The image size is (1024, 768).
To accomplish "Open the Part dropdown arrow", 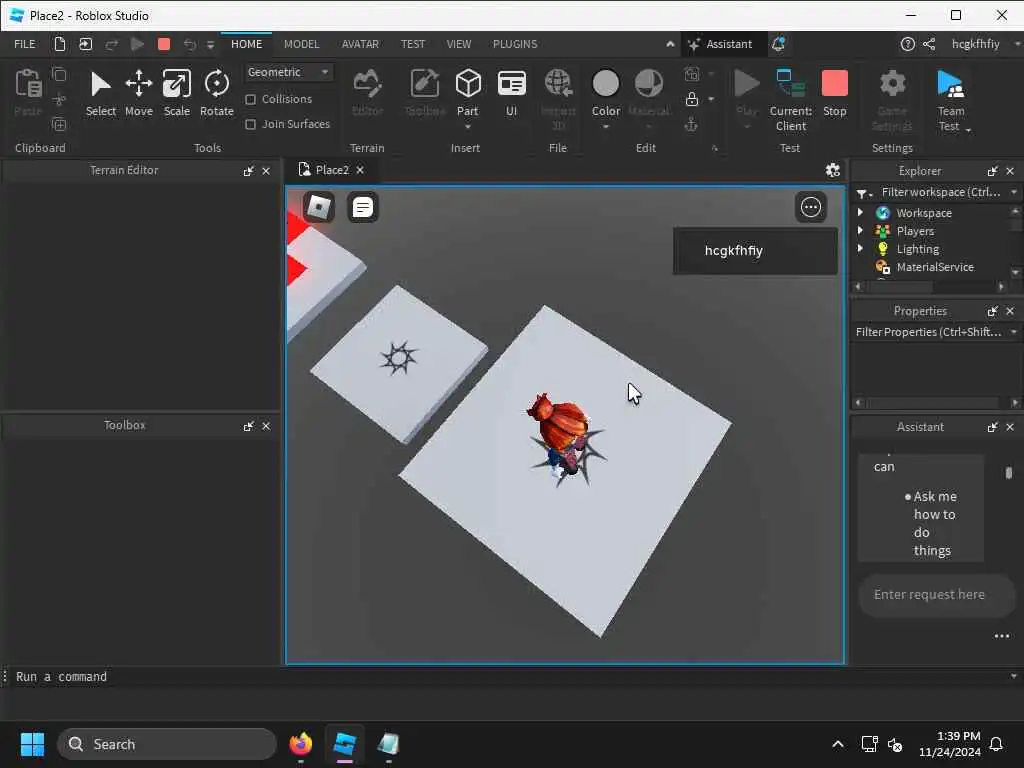I will [x=468, y=127].
